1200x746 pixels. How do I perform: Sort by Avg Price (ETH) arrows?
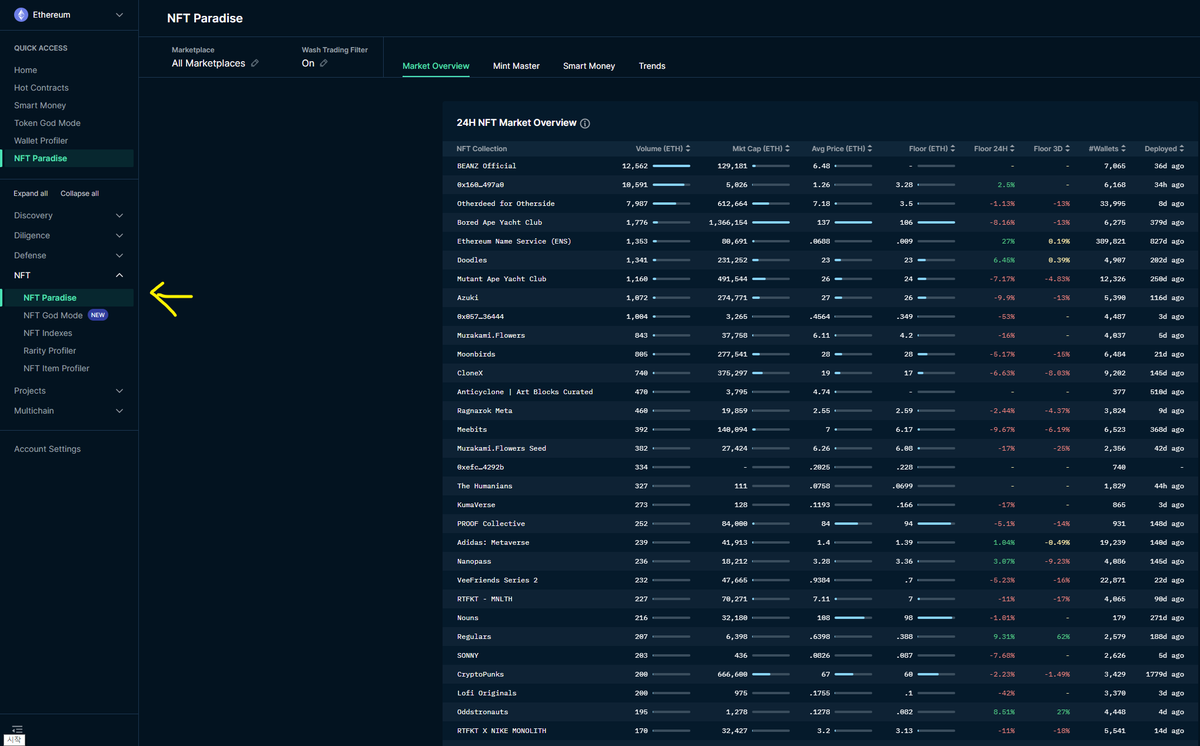[870, 149]
